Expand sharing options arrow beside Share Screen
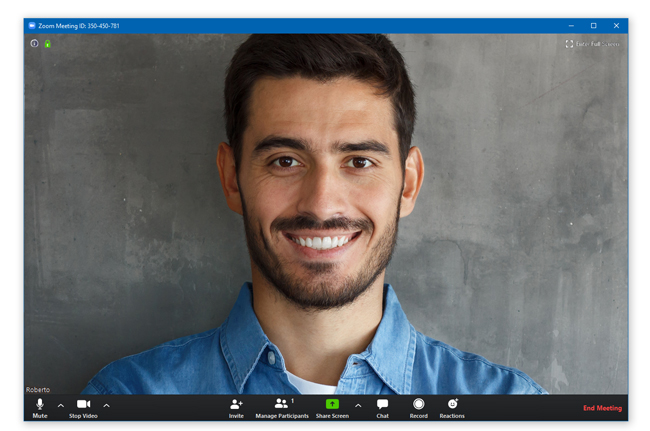The image size is (650, 431). click(358, 405)
